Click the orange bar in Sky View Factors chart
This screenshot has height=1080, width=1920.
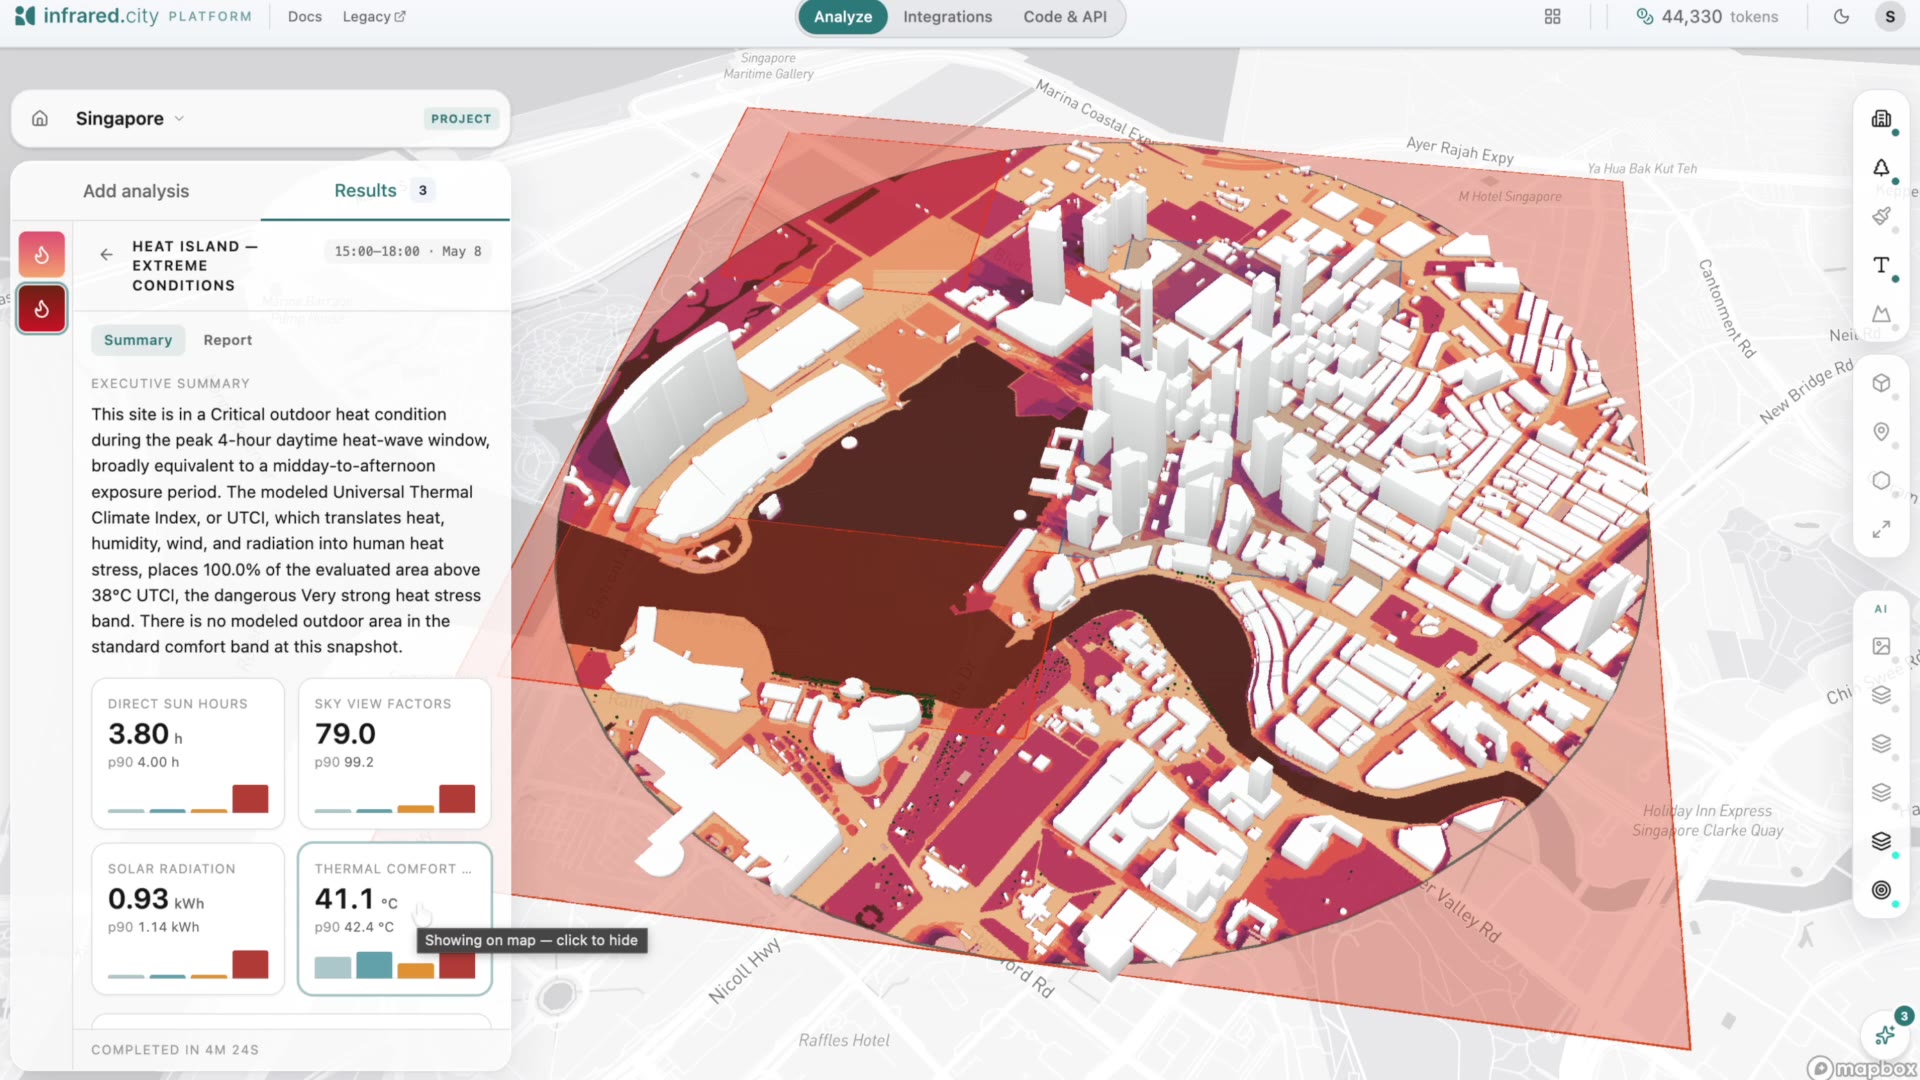tap(415, 808)
